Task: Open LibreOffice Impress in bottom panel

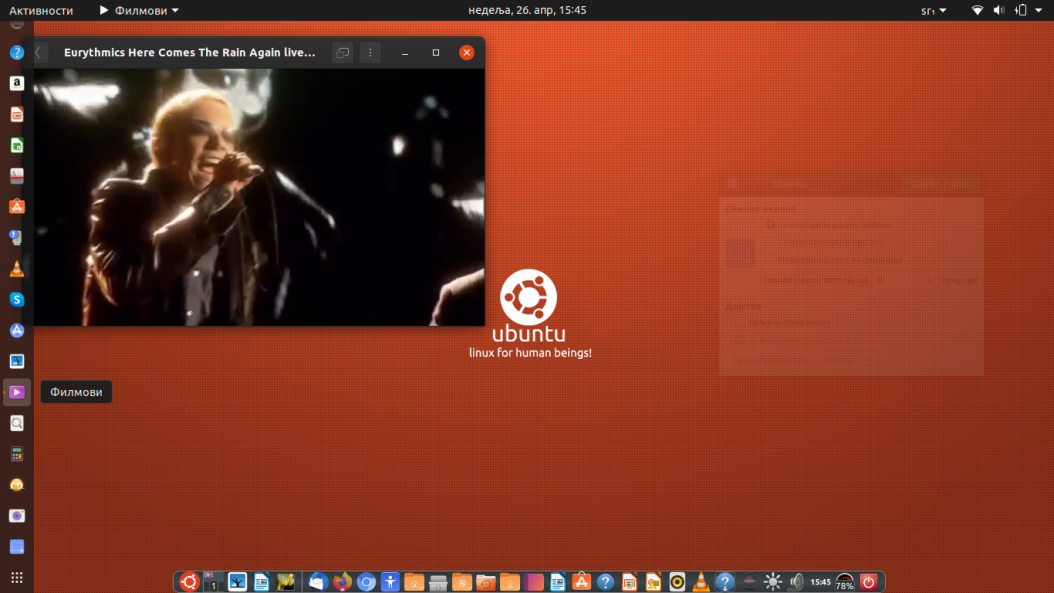Action: (629, 582)
